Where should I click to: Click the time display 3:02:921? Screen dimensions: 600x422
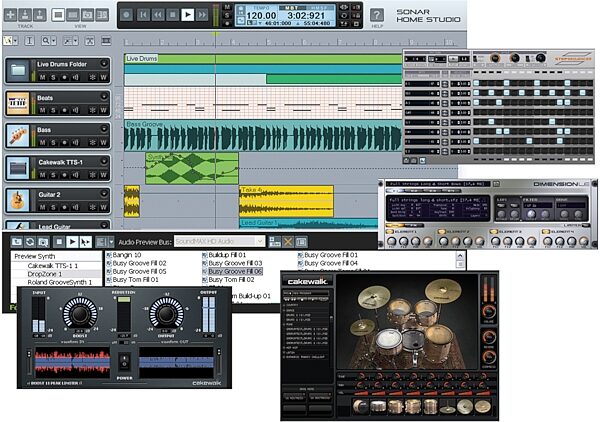pos(306,16)
